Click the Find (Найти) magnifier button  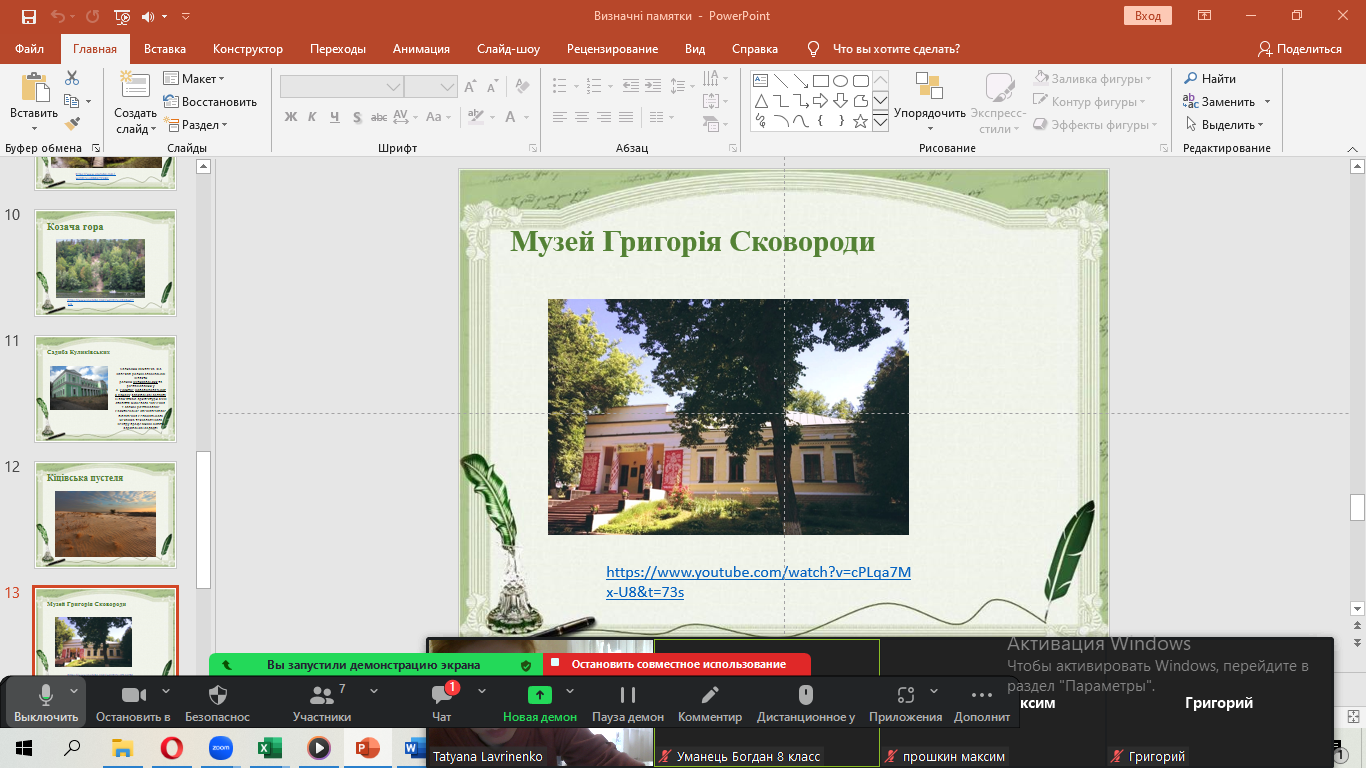[x=1210, y=78]
